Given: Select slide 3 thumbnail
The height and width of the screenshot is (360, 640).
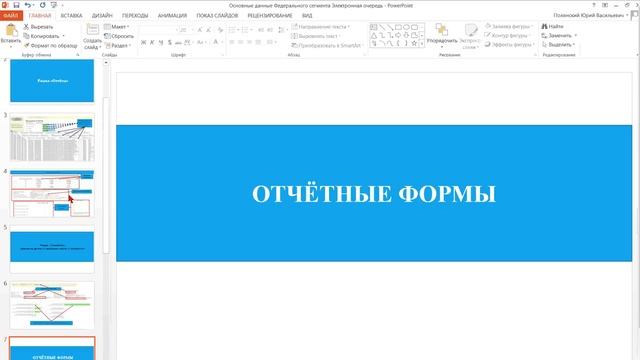Looking at the screenshot, I should pyautogui.click(x=52, y=138).
